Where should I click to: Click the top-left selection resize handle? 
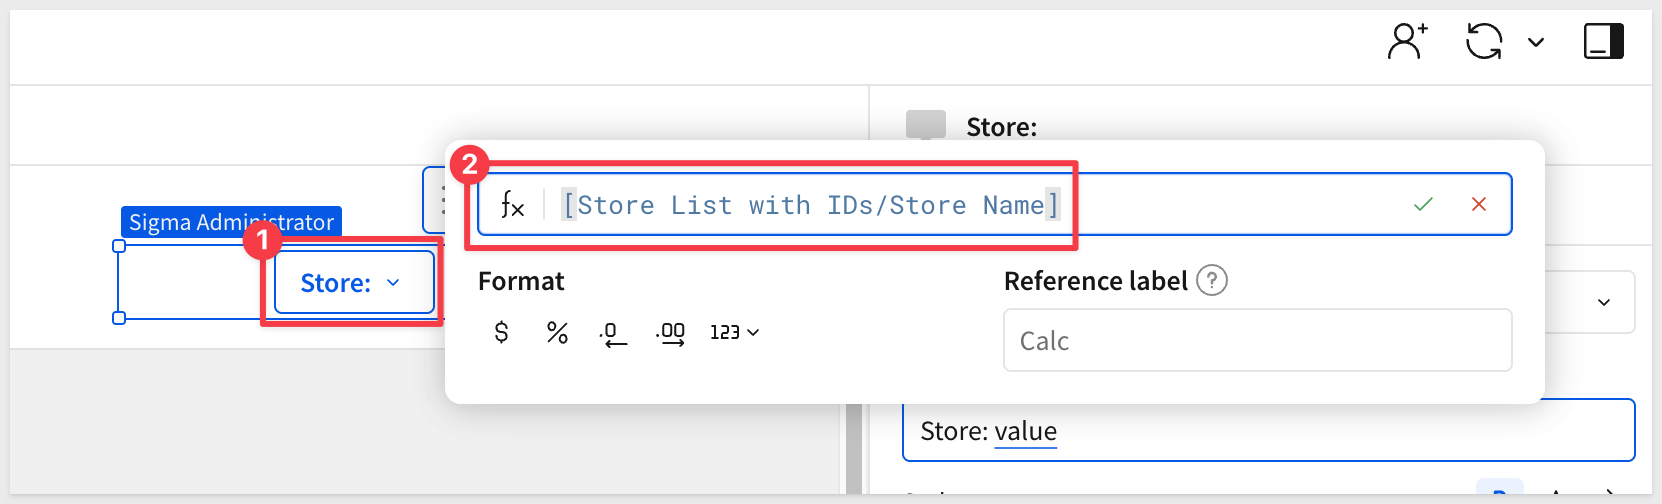119,246
